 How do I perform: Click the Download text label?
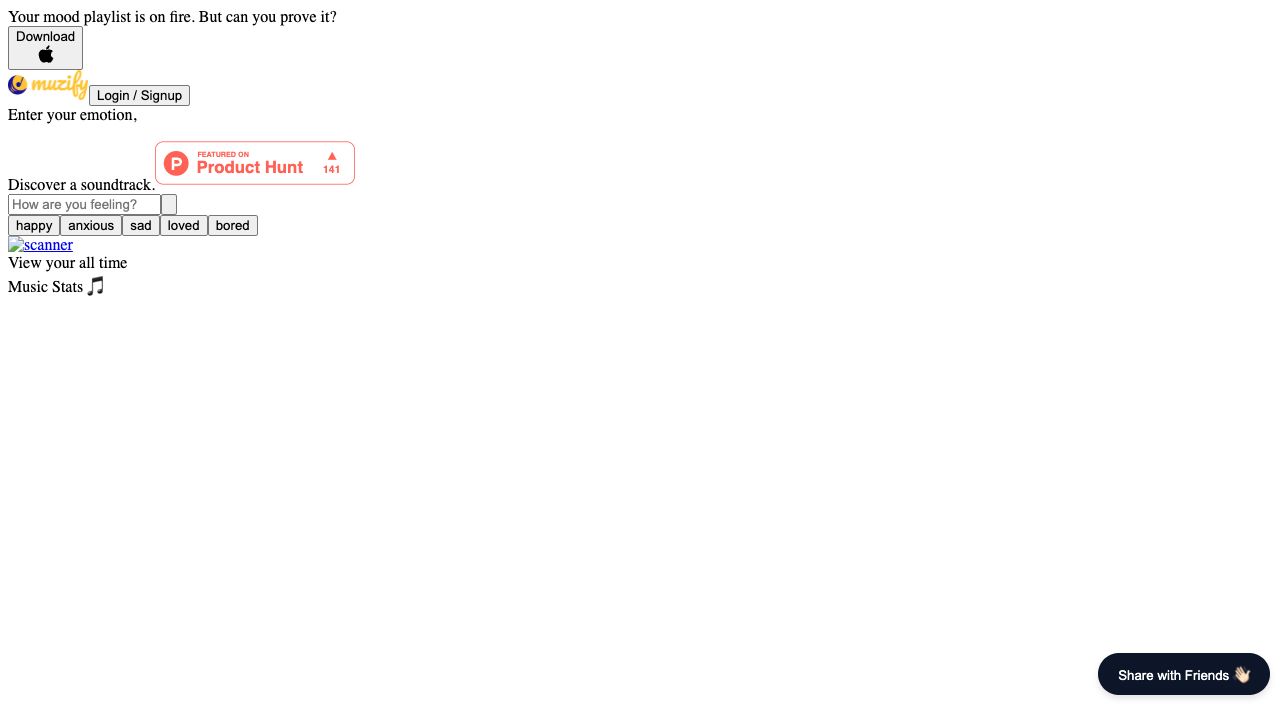[x=45, y=36]
